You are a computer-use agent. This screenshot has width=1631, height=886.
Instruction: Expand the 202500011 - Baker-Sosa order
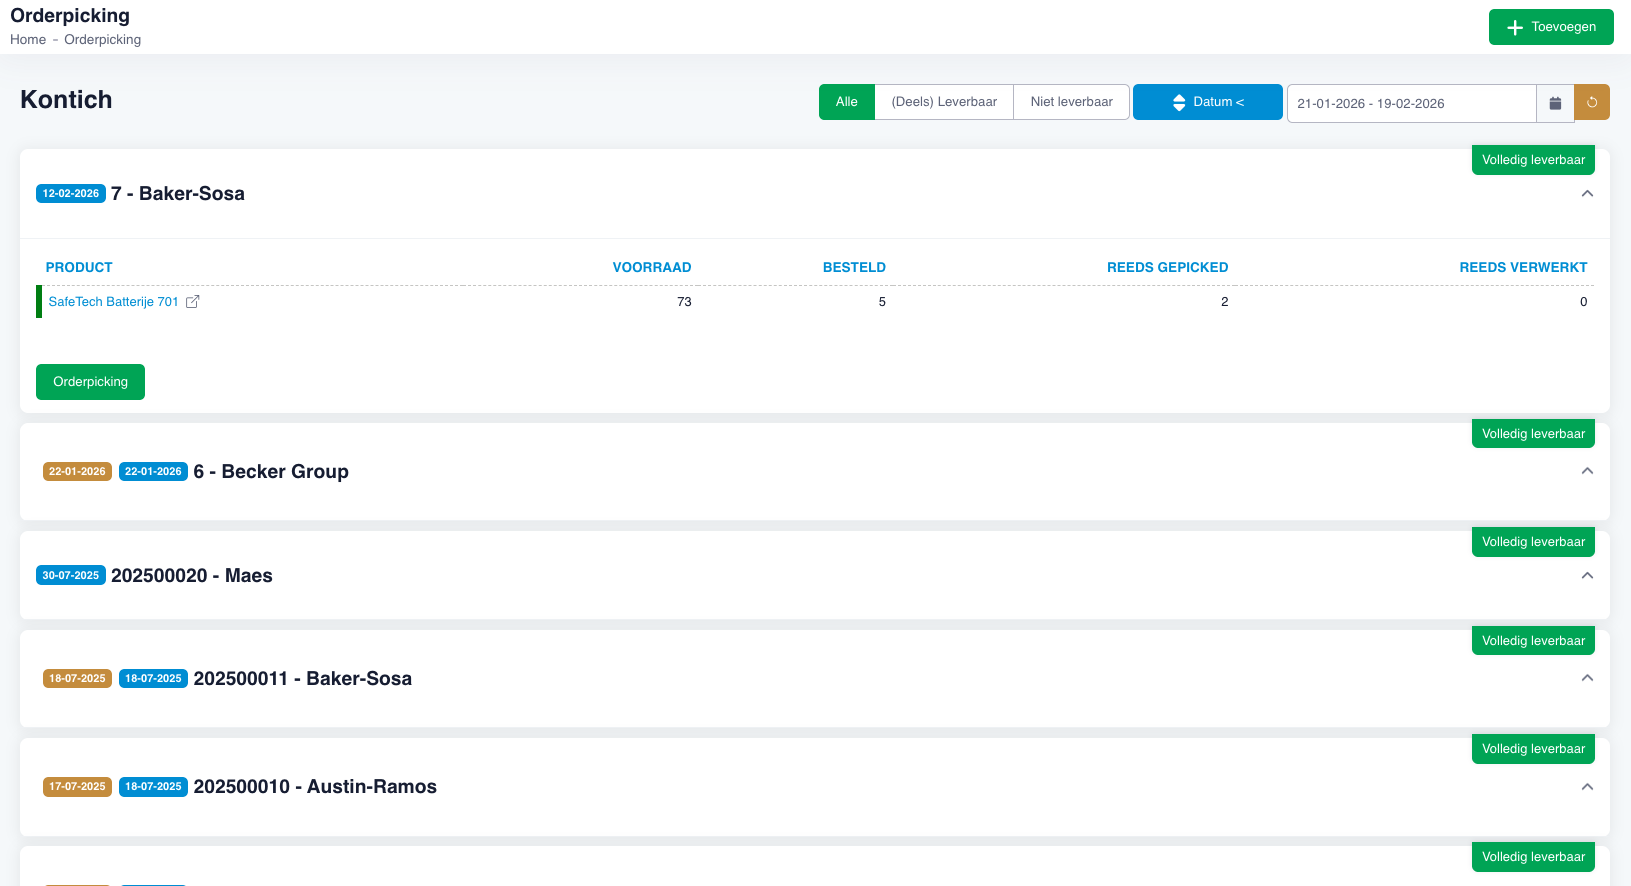point(1587,678)
